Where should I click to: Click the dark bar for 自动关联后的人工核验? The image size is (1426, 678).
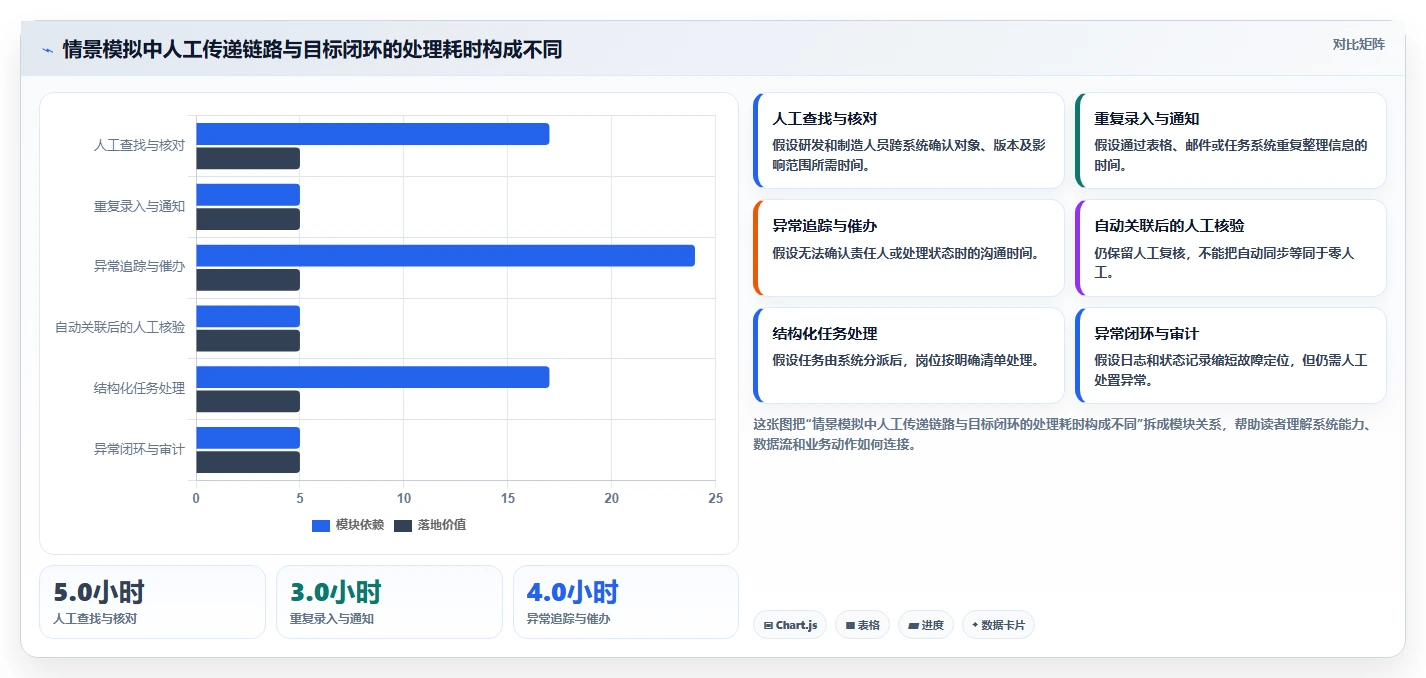[248, 340]
